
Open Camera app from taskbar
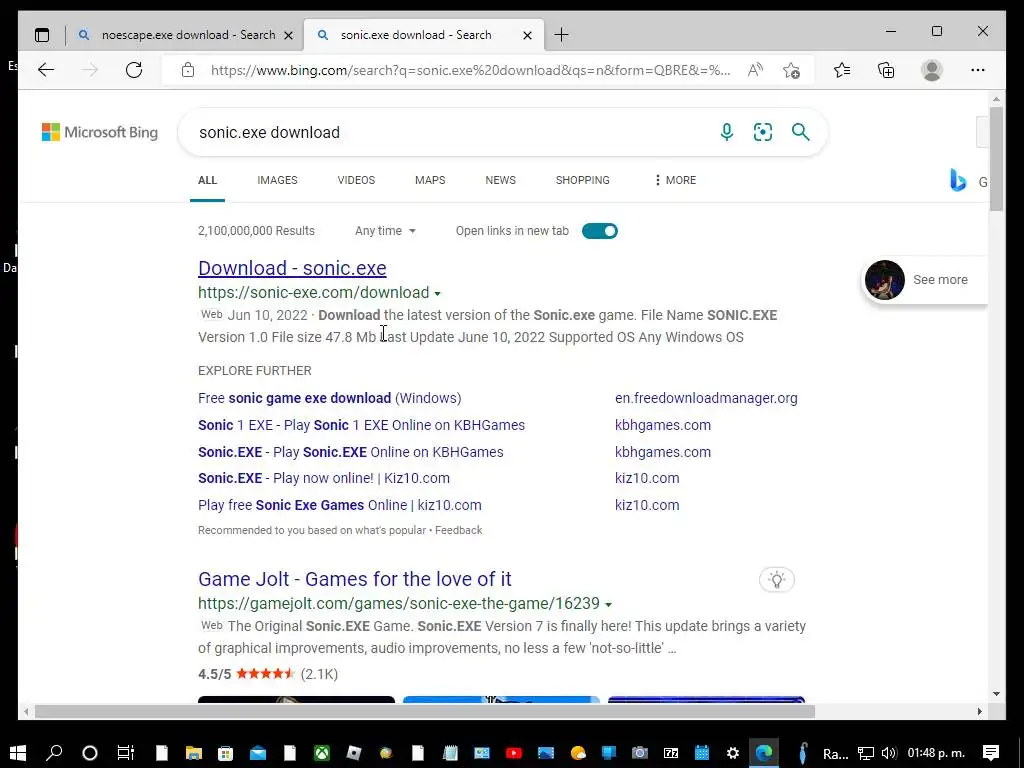pyautogui.click(x=639, y=753)
